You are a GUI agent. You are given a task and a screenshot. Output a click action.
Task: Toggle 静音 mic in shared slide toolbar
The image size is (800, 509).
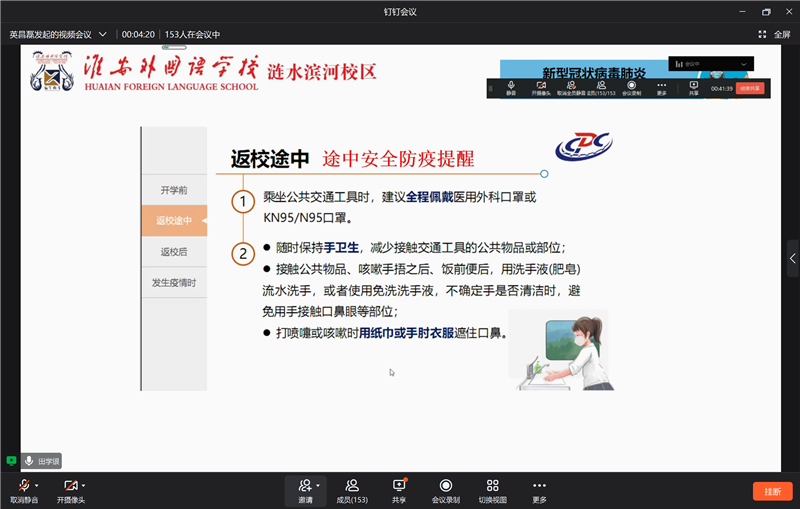tap(511, 87)
